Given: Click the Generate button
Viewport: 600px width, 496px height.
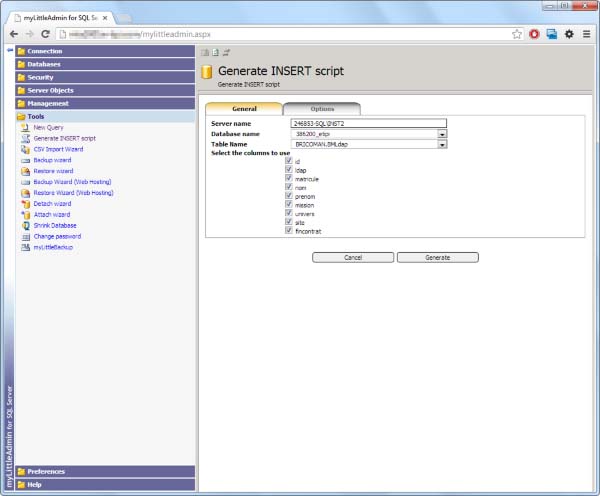Looking at the screenshot, I should (x=438, y=258).
